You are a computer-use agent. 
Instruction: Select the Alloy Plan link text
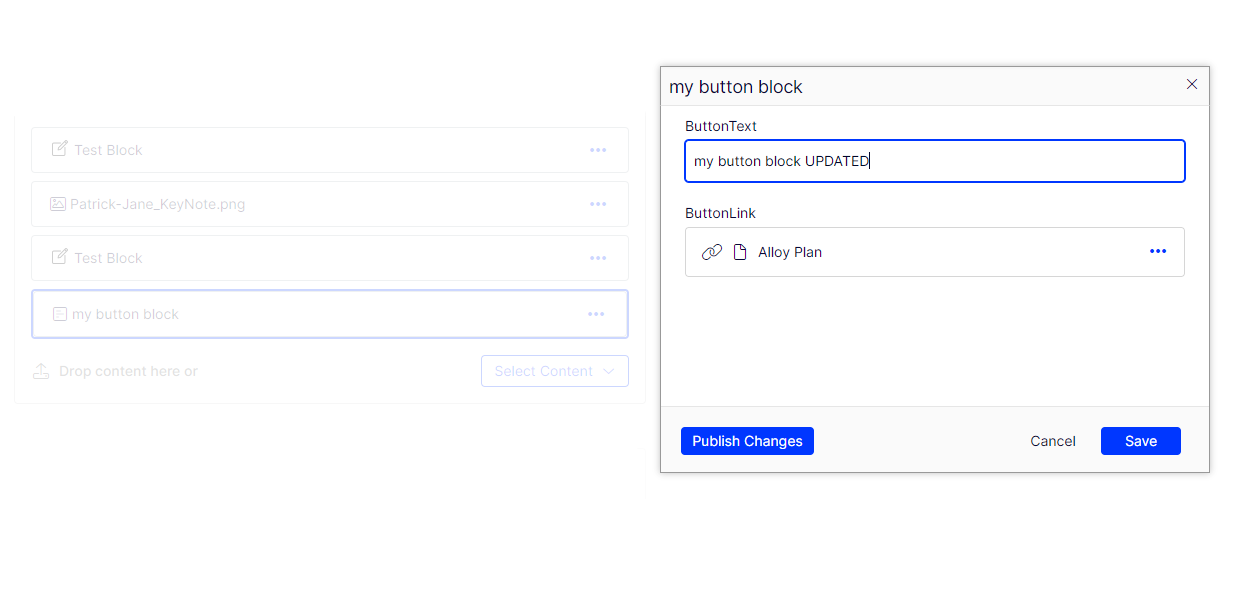790,252
